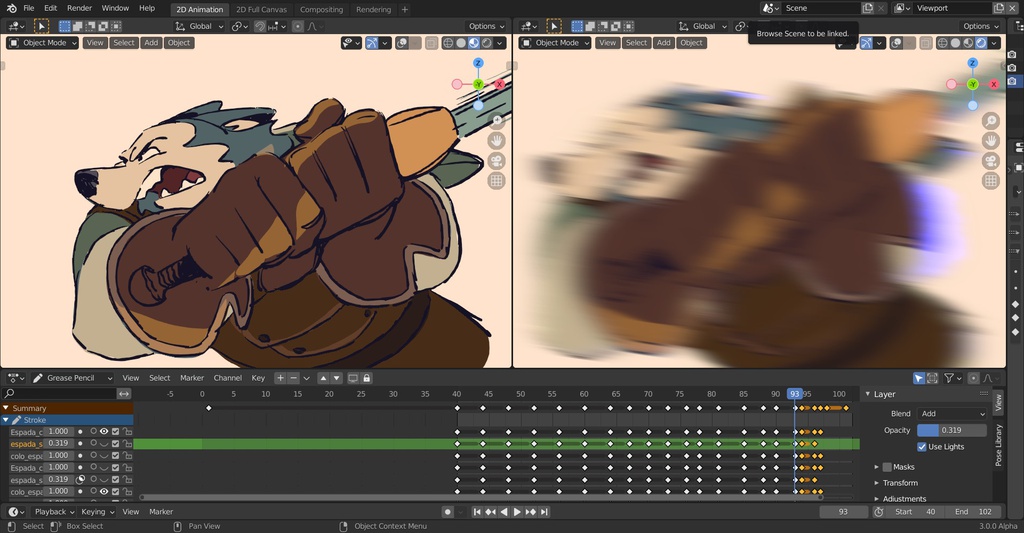Click the camera view icon in left viewport
Viewport: 1024px width, 533px height.
pos(496,161)
